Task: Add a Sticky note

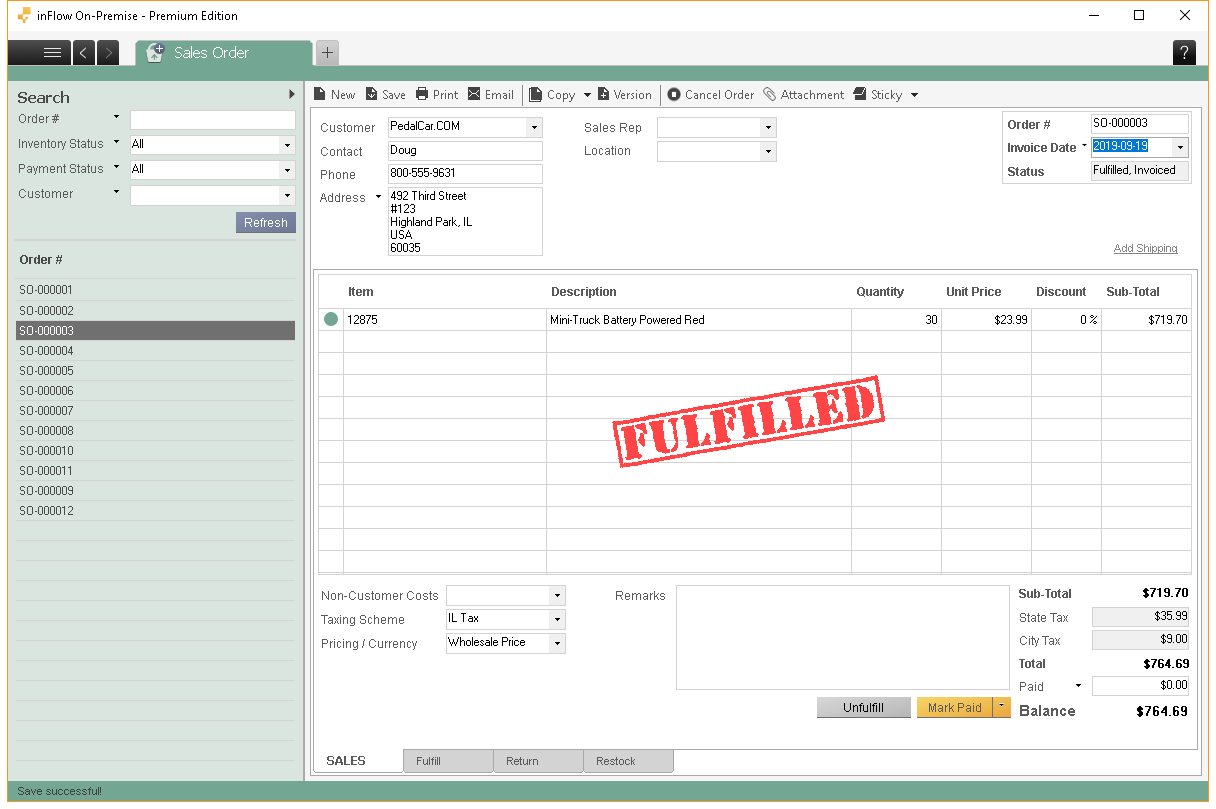Action: point(878,95)
